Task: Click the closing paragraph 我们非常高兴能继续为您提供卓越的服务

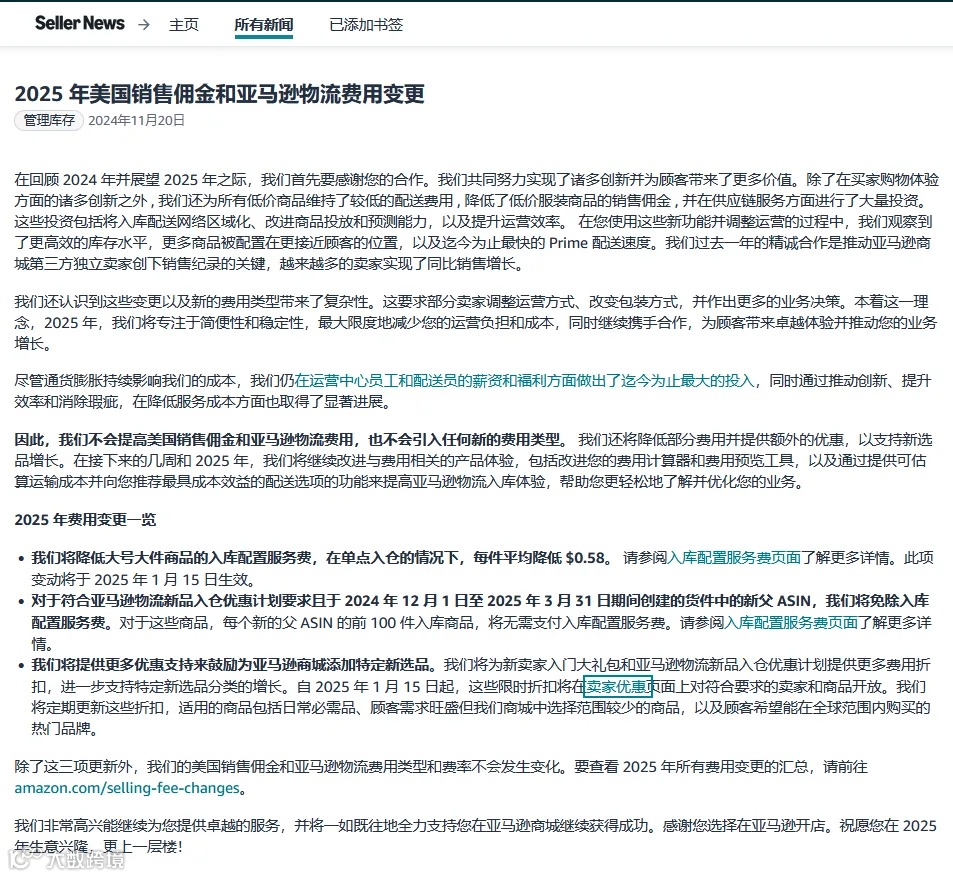Action: 476,836
